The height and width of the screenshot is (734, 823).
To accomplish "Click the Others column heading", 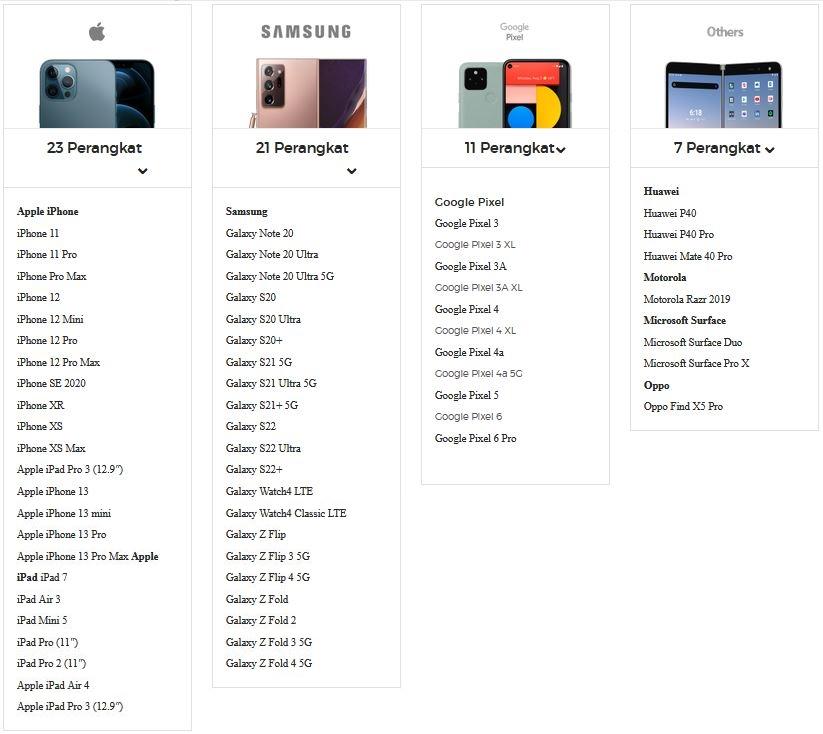I will 725,32.
